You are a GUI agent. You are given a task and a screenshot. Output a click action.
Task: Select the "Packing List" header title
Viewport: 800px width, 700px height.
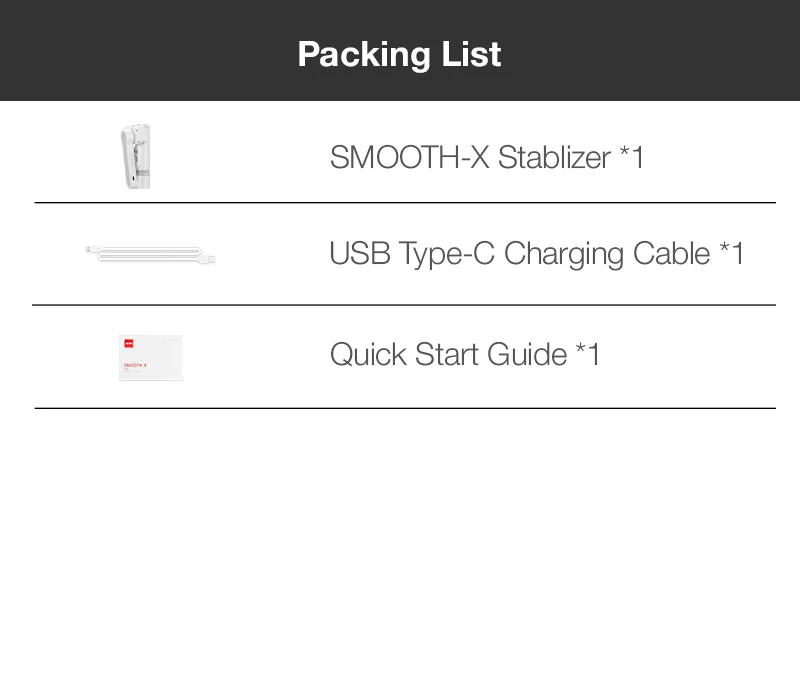399,54
